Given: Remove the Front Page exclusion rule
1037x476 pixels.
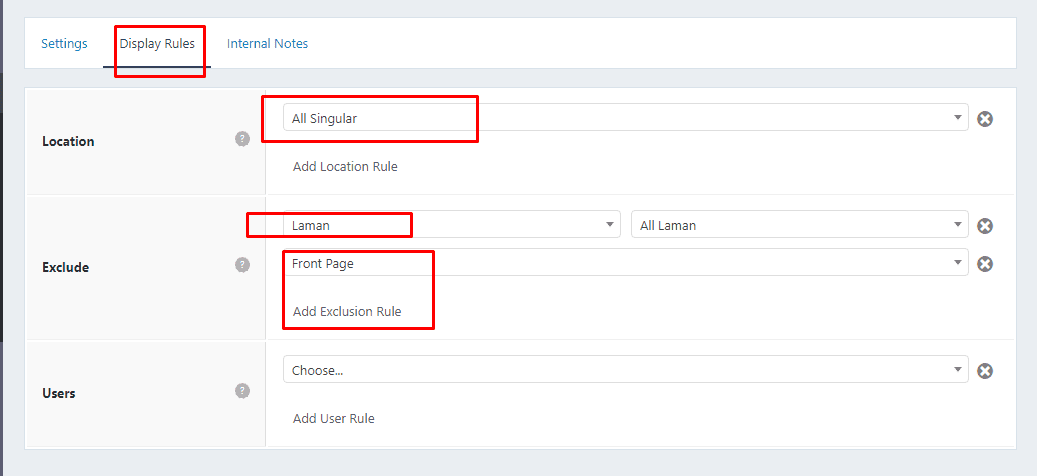Looking at the screenshot, I should click(985, 264).
